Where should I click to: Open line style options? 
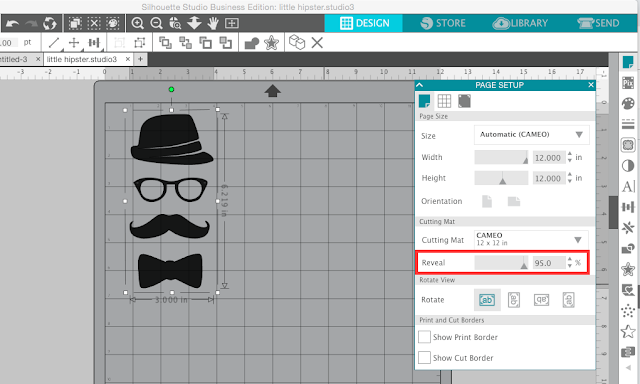(54, 42)
